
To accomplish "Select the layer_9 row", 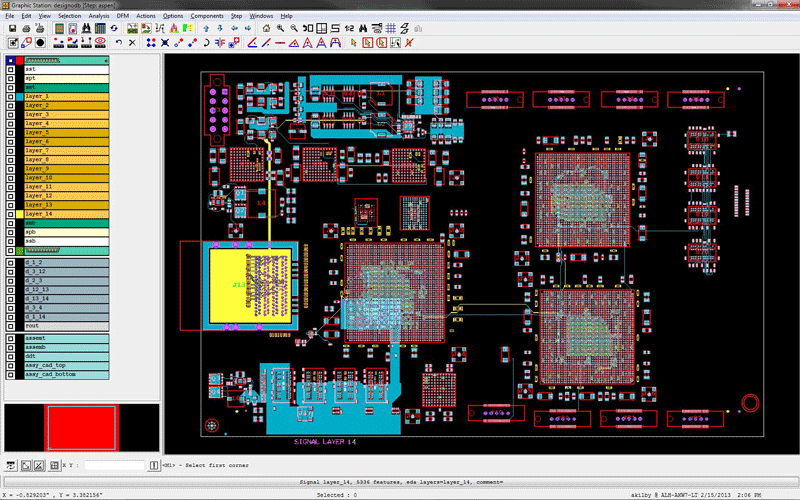I will click(66, 169).
